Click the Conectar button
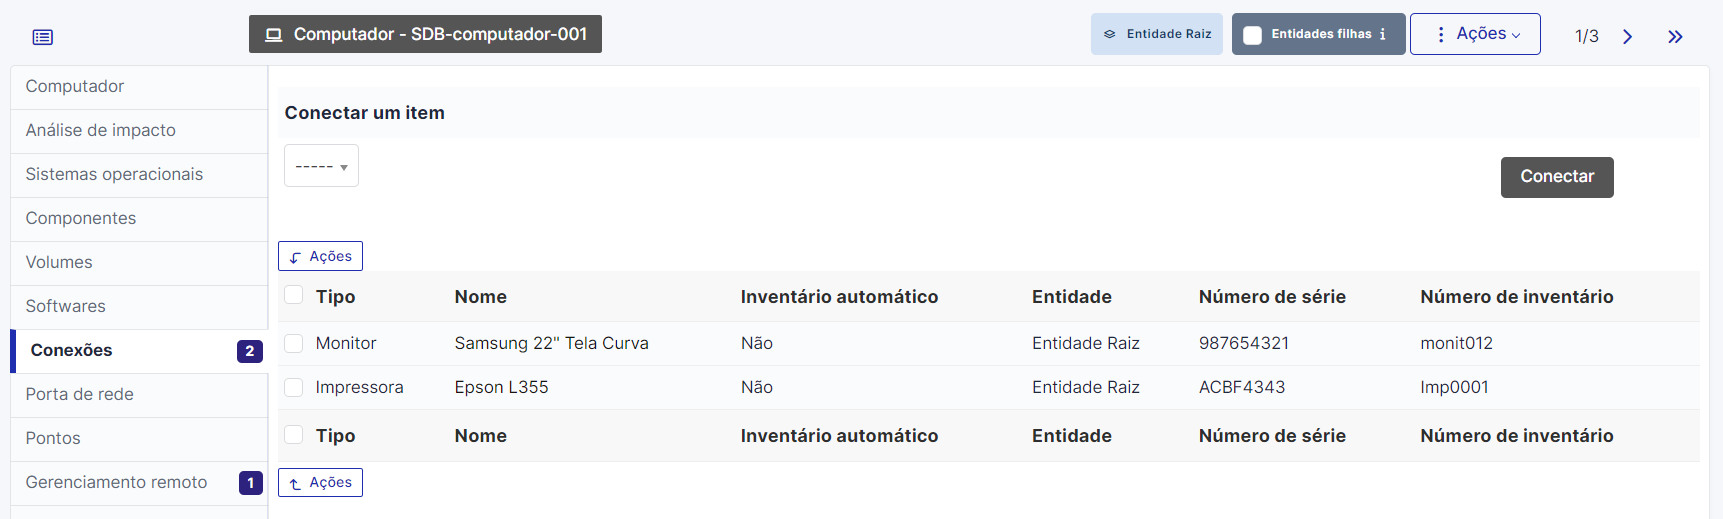 point(1557,177)
